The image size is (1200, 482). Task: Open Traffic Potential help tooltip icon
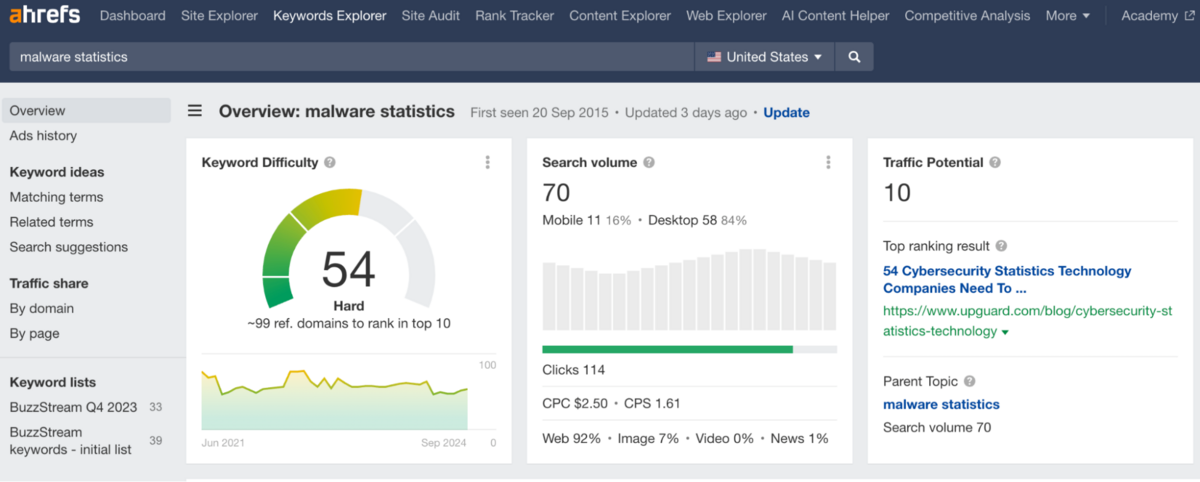coord(995,162)
